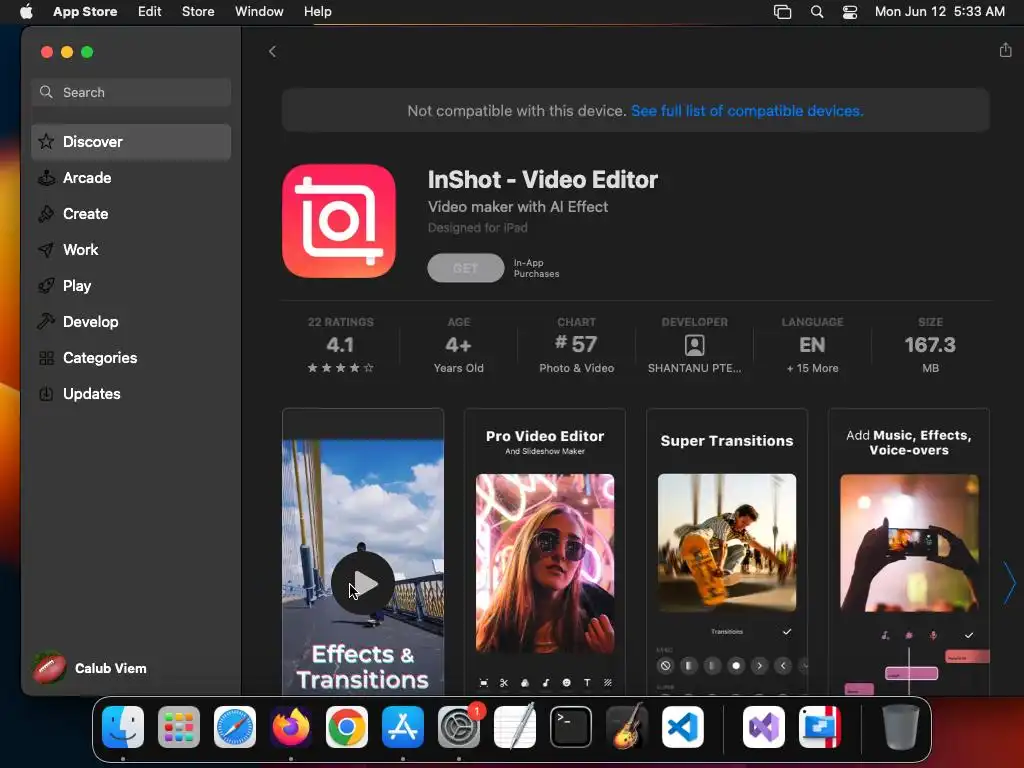Select Discover in the sidebar

tap(131, 142)
